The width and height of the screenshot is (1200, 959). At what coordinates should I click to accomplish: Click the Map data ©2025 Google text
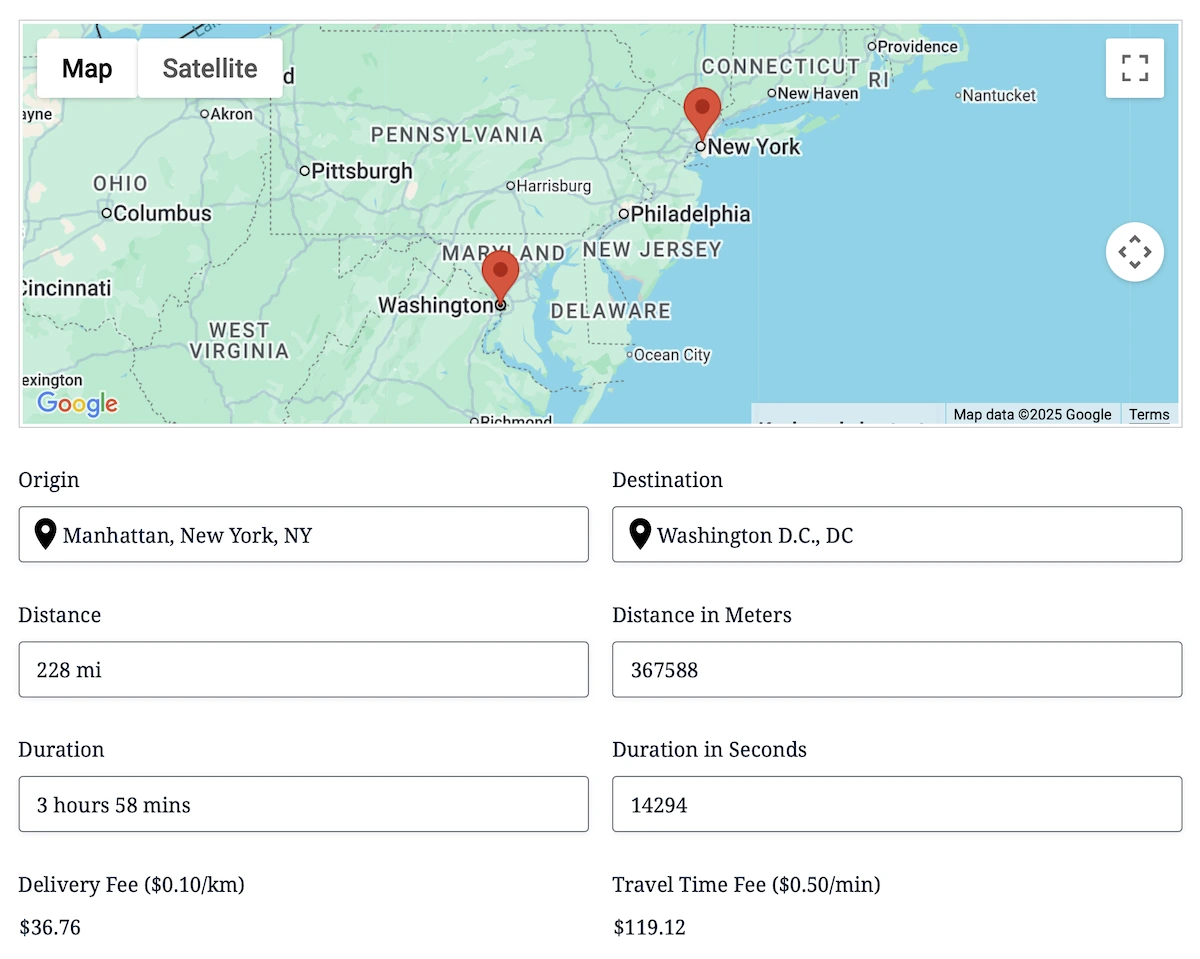tap(1032, 414)
